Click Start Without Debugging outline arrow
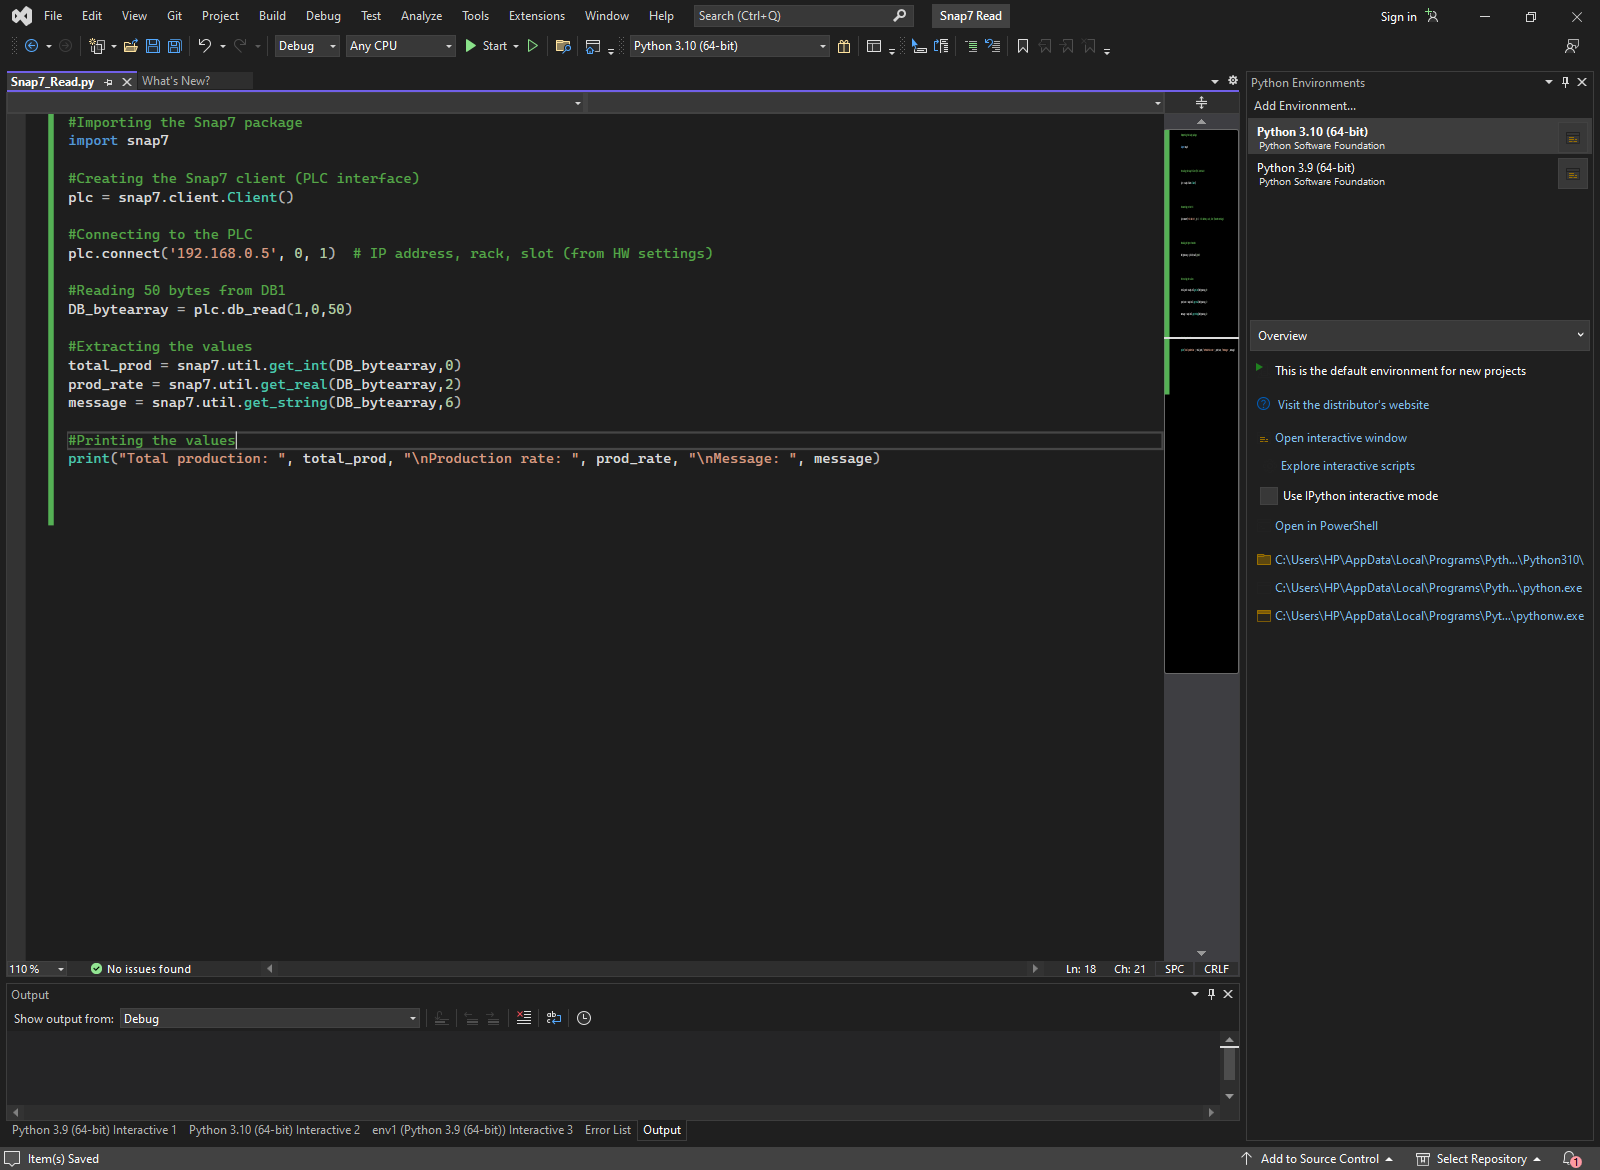Screen dimensions: 1600x1170 tap(533, 46)
